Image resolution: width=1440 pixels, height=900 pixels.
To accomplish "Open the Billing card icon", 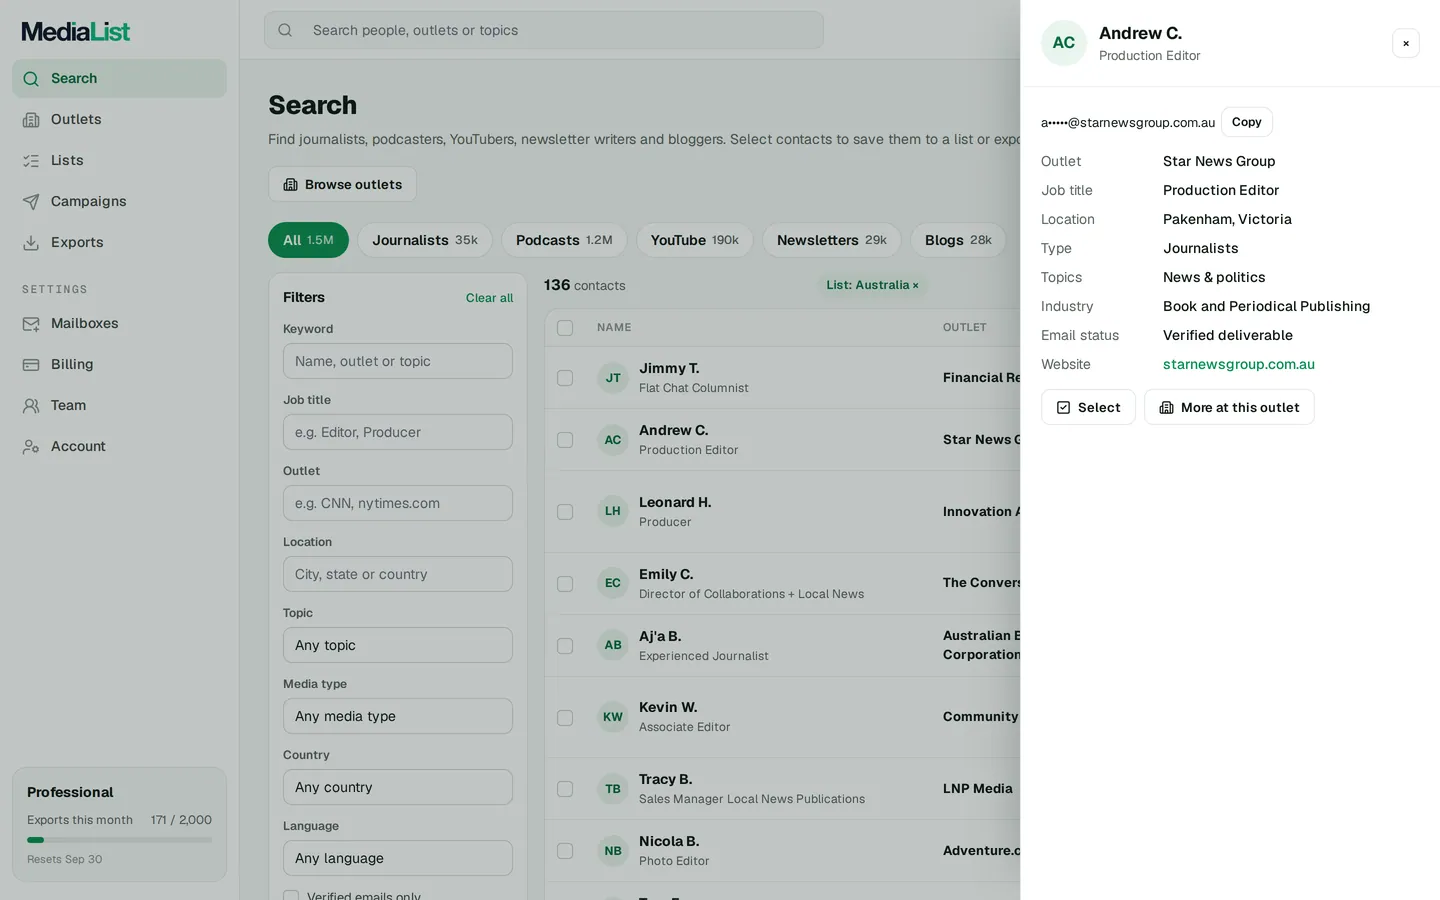I will [x=31, y=364].
